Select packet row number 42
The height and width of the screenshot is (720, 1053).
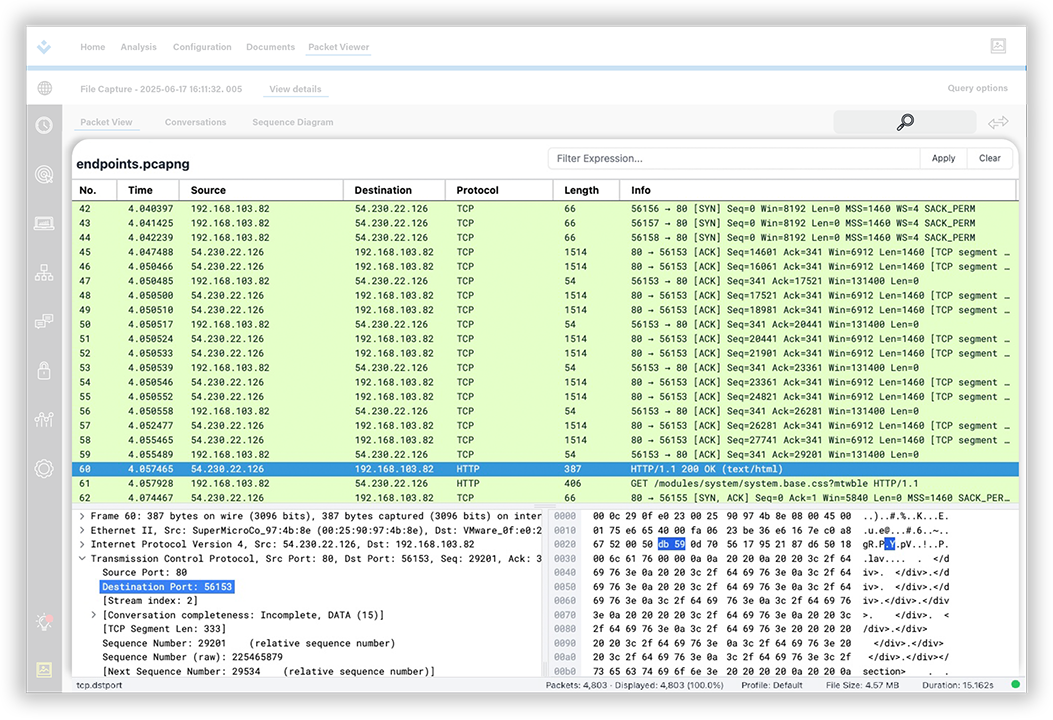pyautogui.click(x=545, y=209)
